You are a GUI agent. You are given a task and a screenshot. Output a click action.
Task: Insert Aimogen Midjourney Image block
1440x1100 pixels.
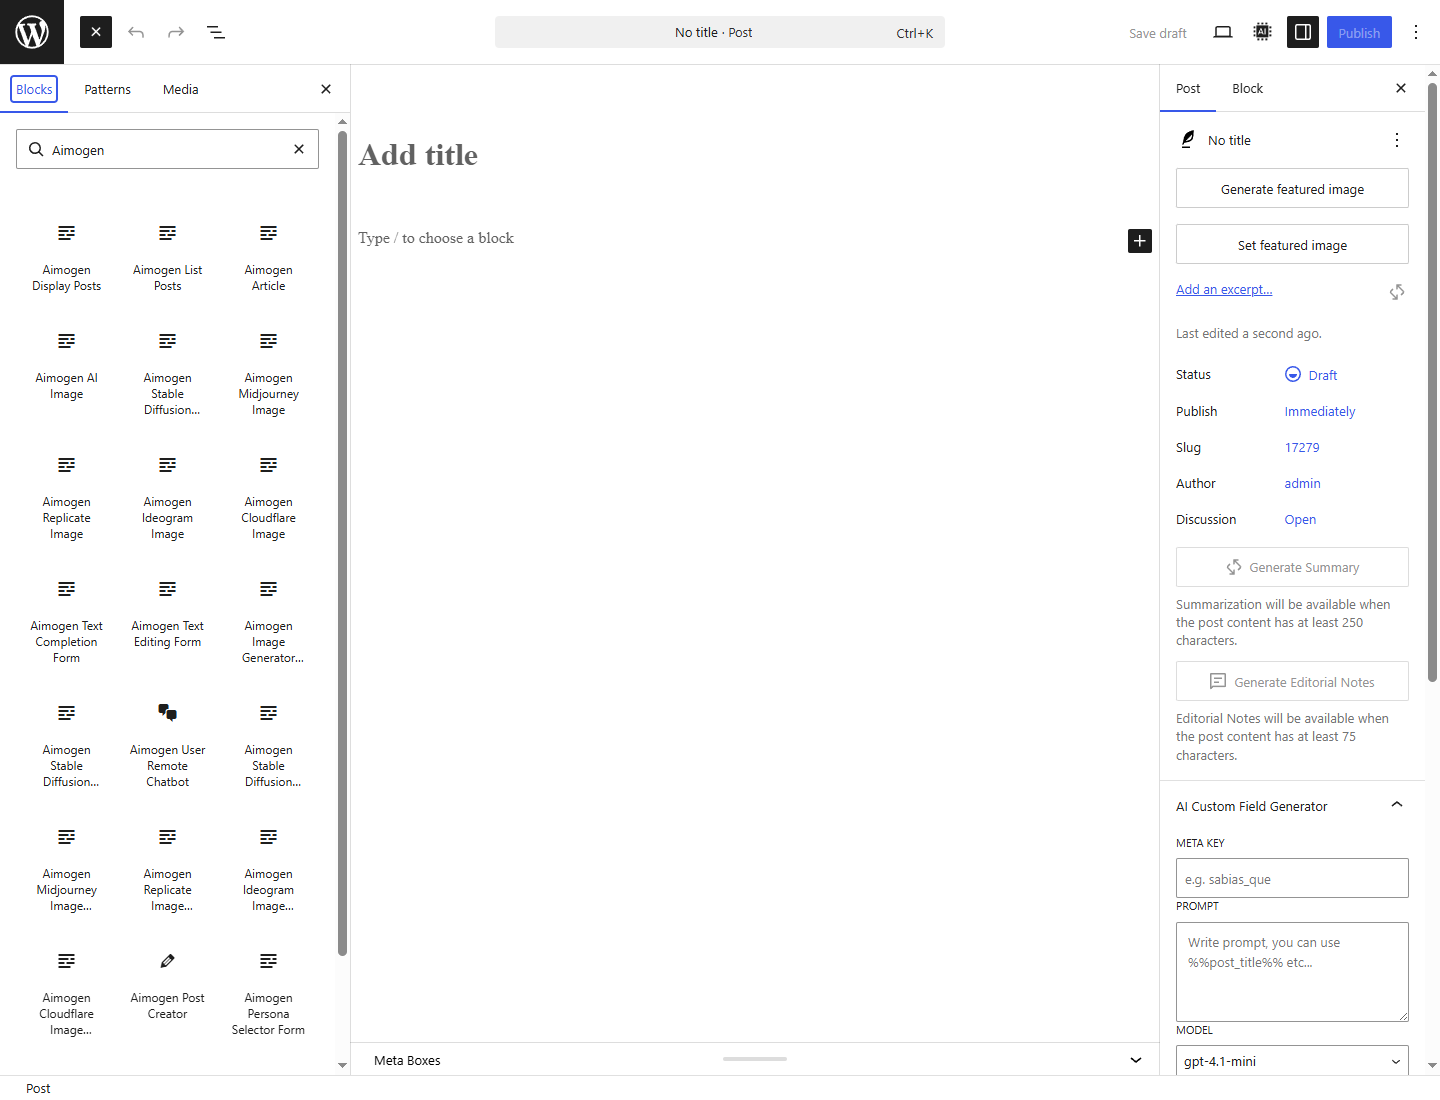point(269,374)
